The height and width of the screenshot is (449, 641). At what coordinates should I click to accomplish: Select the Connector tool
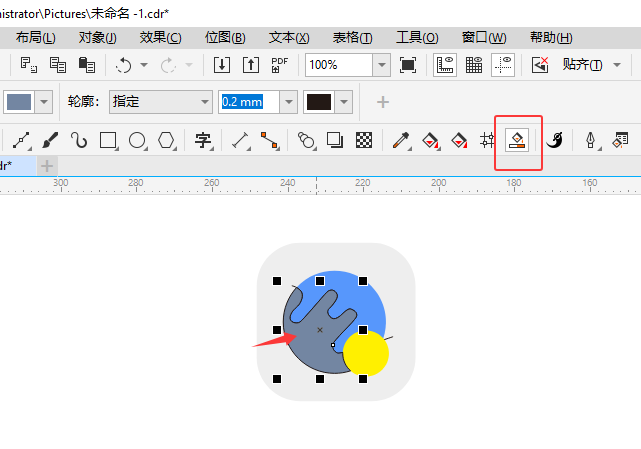270,140
